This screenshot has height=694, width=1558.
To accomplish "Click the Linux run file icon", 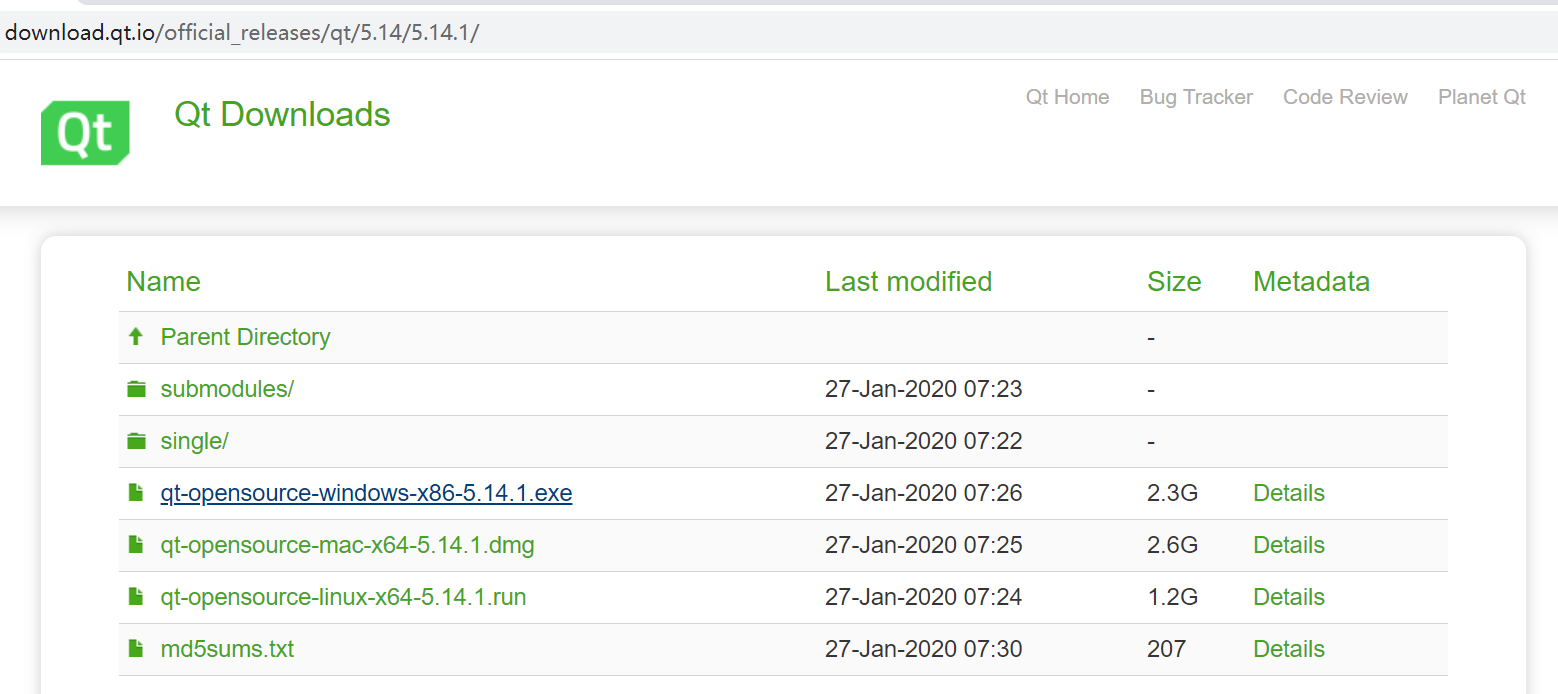I will [x=136, y=597].
